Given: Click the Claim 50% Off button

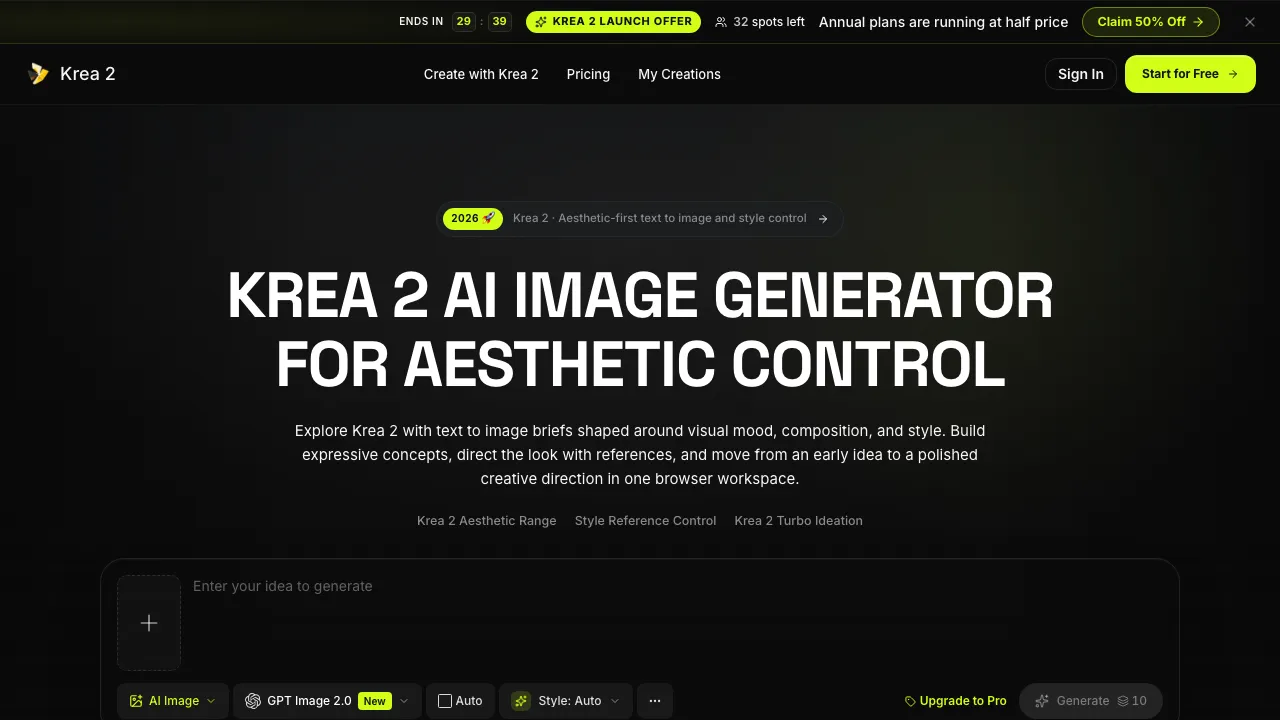Looking at the screenshot, I should pos(1151,22).
